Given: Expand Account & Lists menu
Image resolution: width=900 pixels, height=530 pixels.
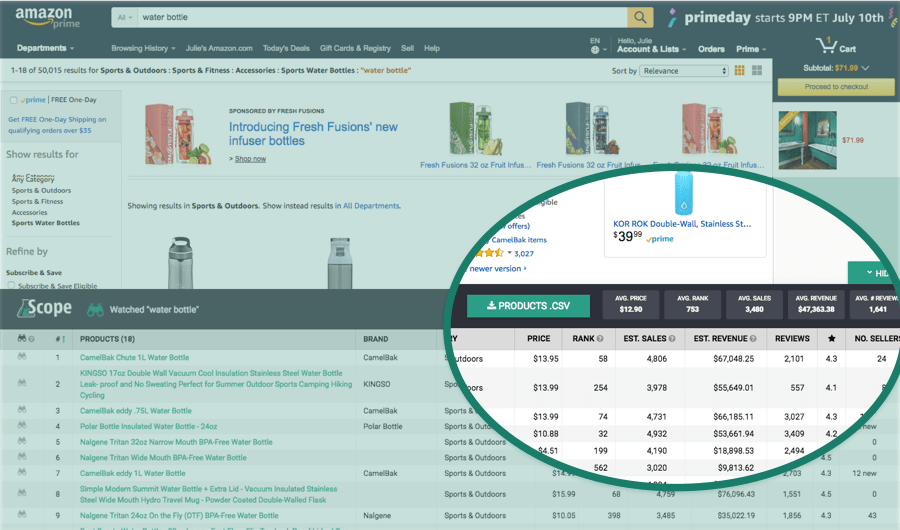Looking at the screenshot, I should (651, 49).
